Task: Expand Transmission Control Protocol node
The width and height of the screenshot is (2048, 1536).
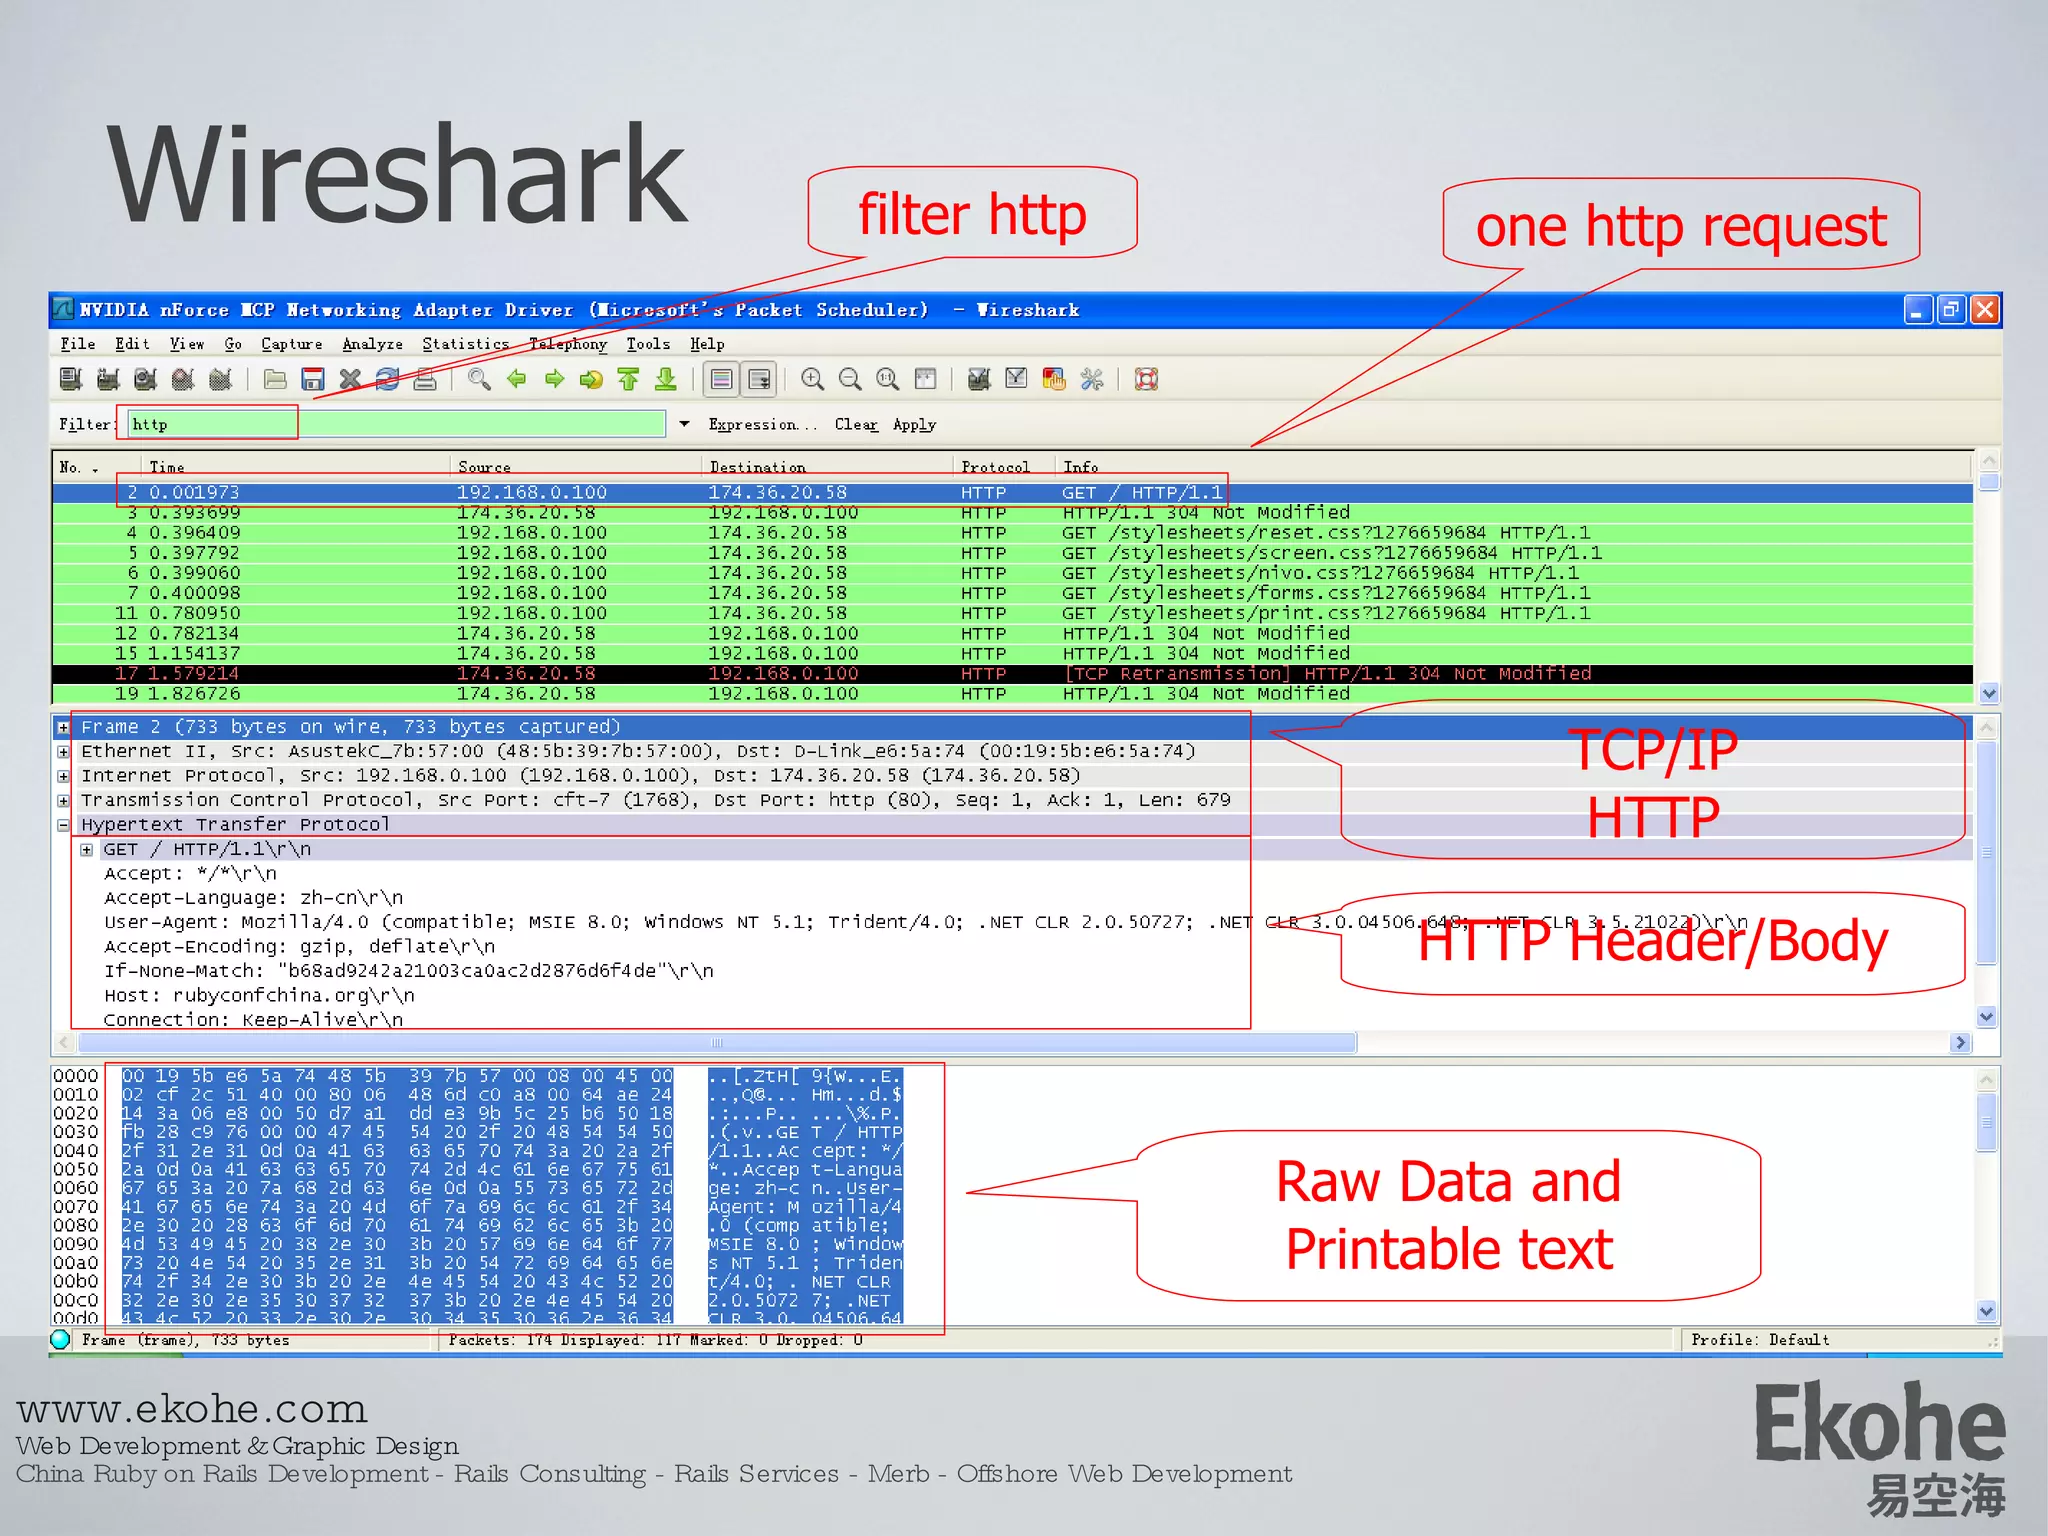Action: click(x=64, y=800)
